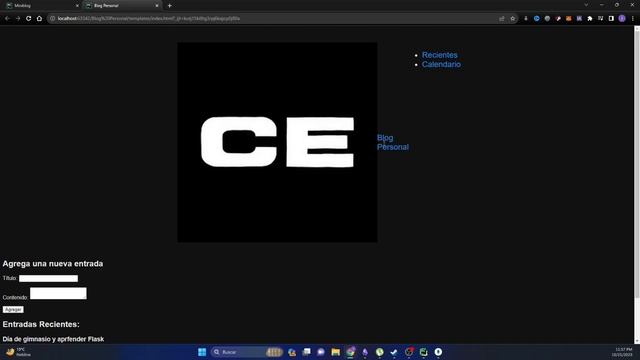Toggle the browser side panel
Screen dimensions: 640x360
pyautogui.click(x=611, y=18)
